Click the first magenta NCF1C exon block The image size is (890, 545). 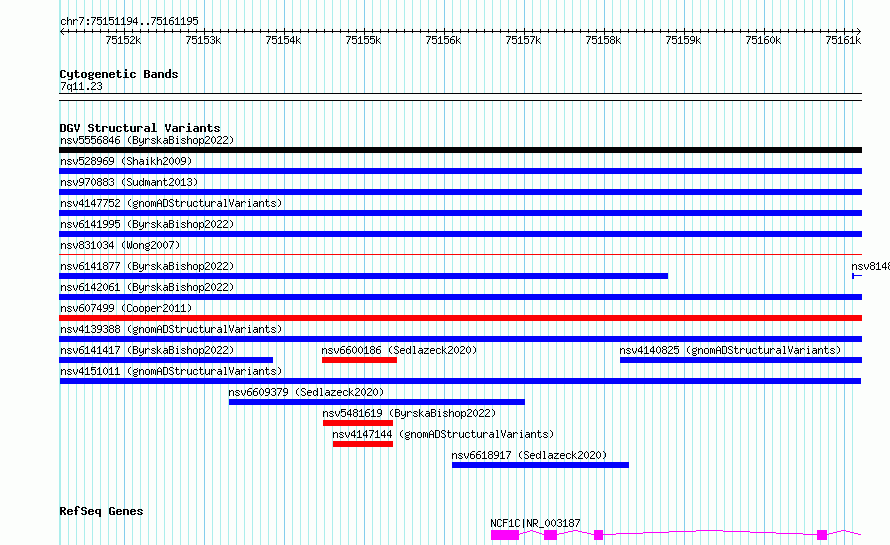click(505, 535)
